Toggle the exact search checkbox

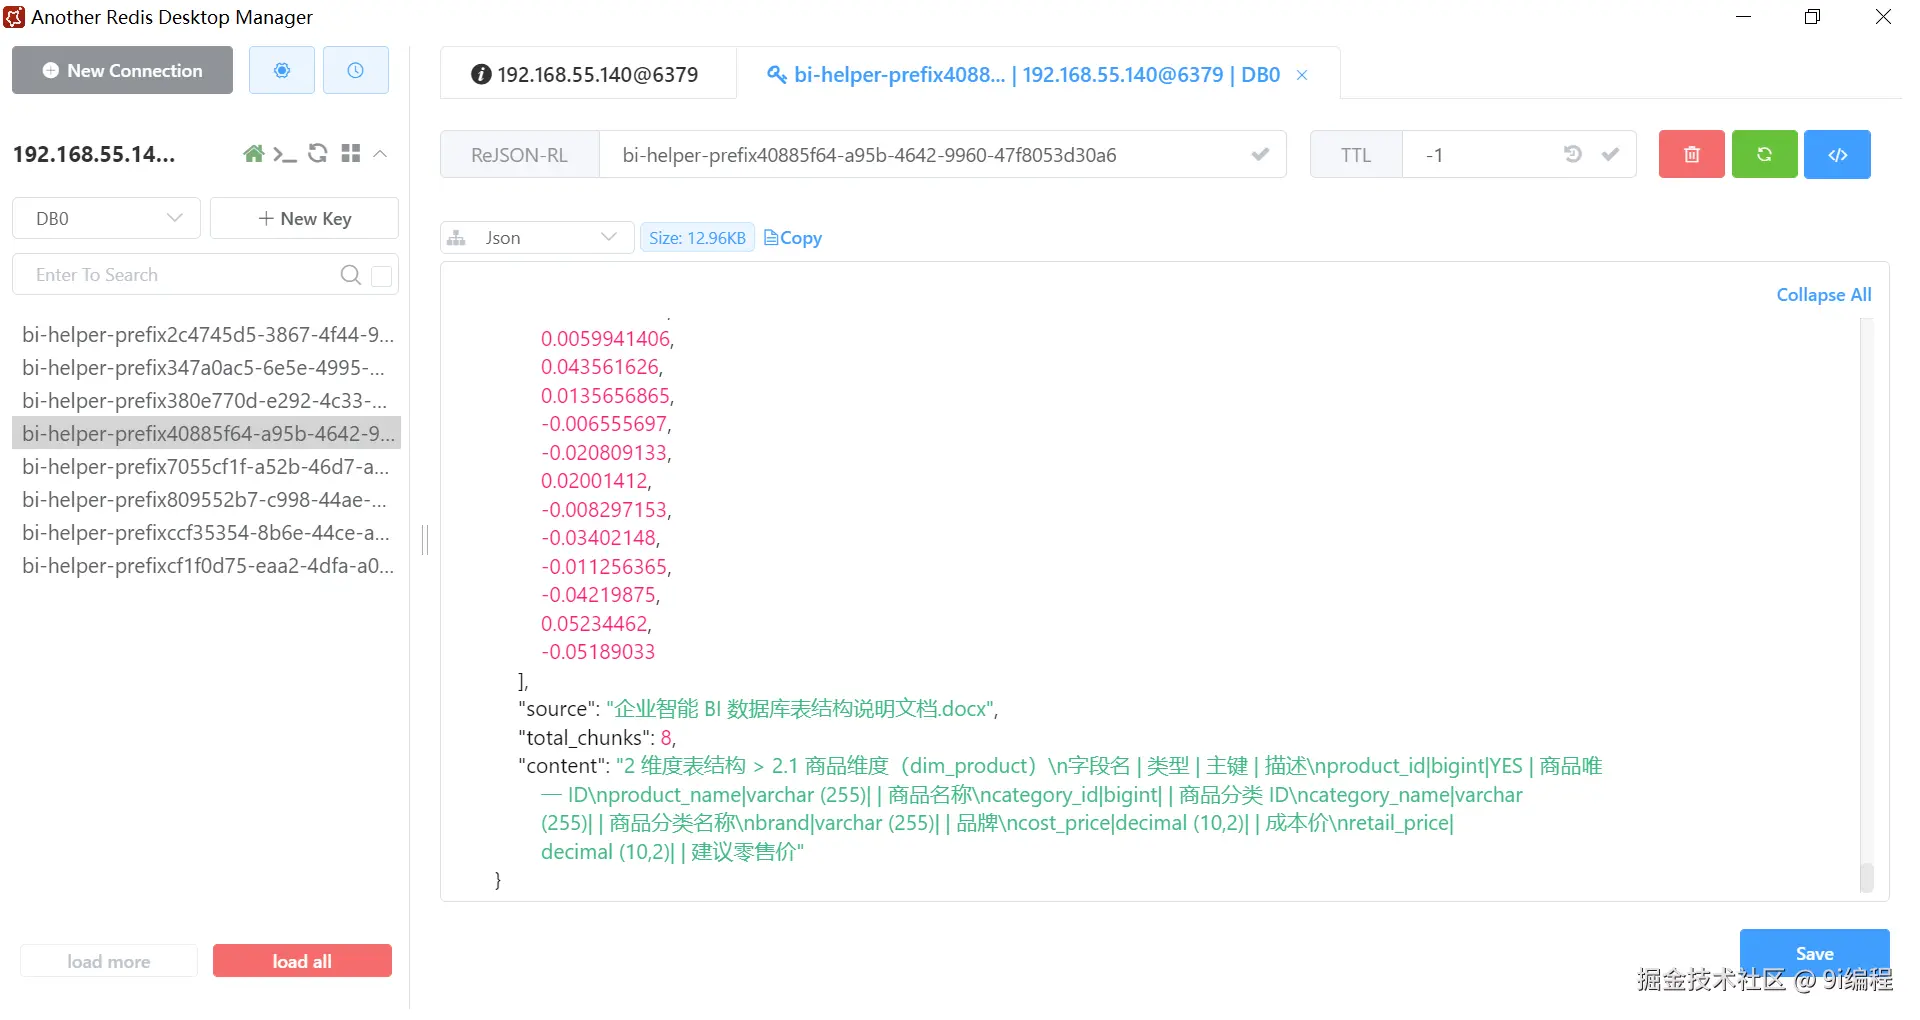pos(381,276)
